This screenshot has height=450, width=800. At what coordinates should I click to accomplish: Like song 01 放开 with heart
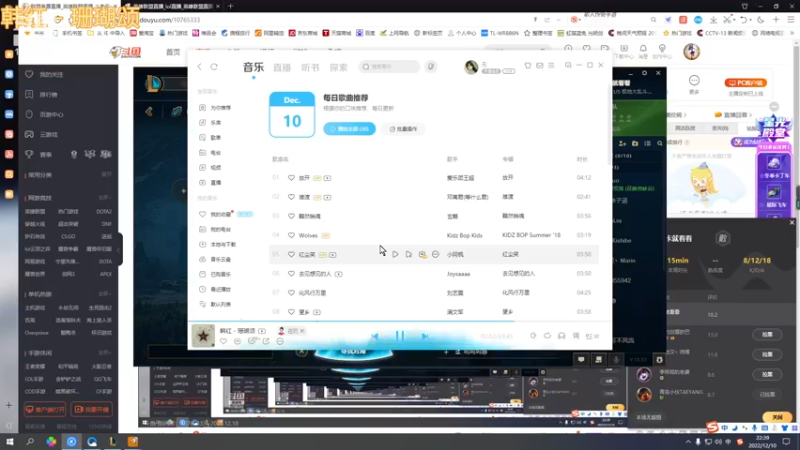(x=291, y=178)
